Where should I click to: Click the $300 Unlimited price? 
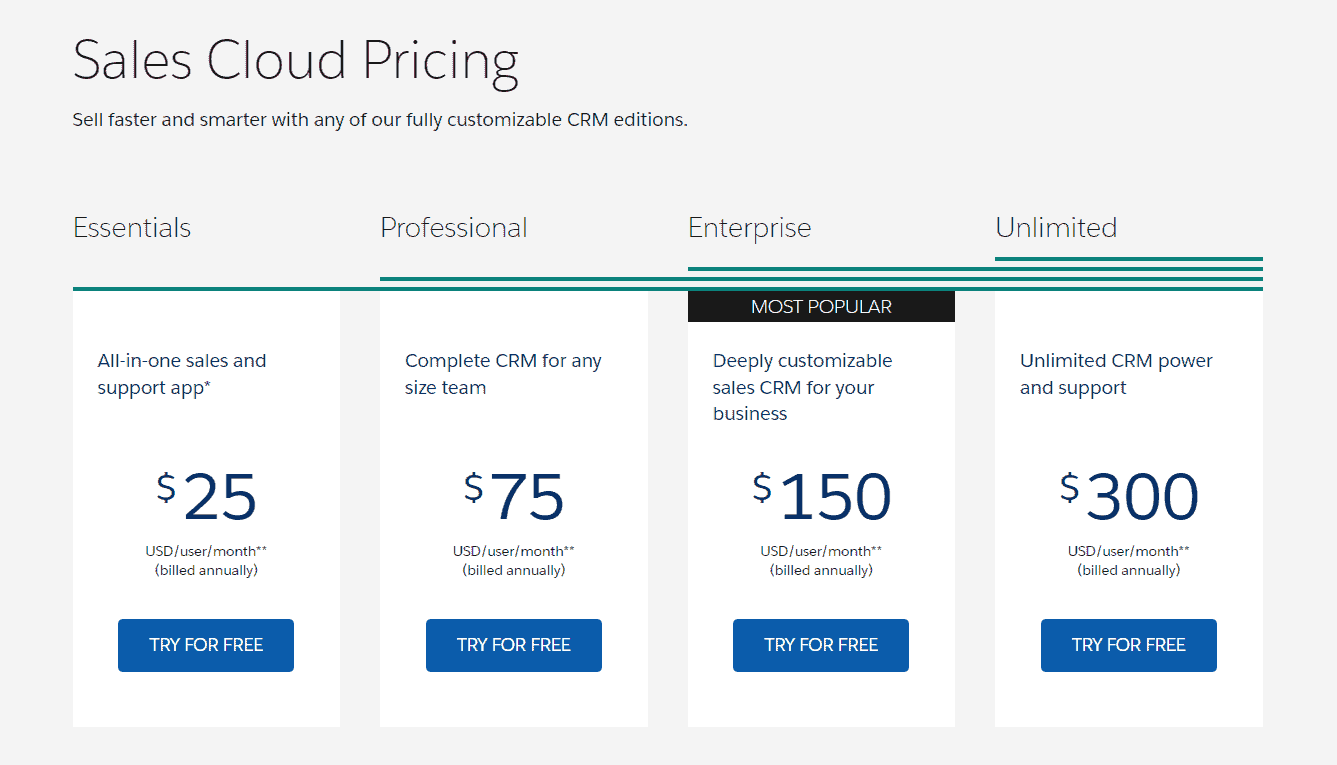(x=1129, y=497)
